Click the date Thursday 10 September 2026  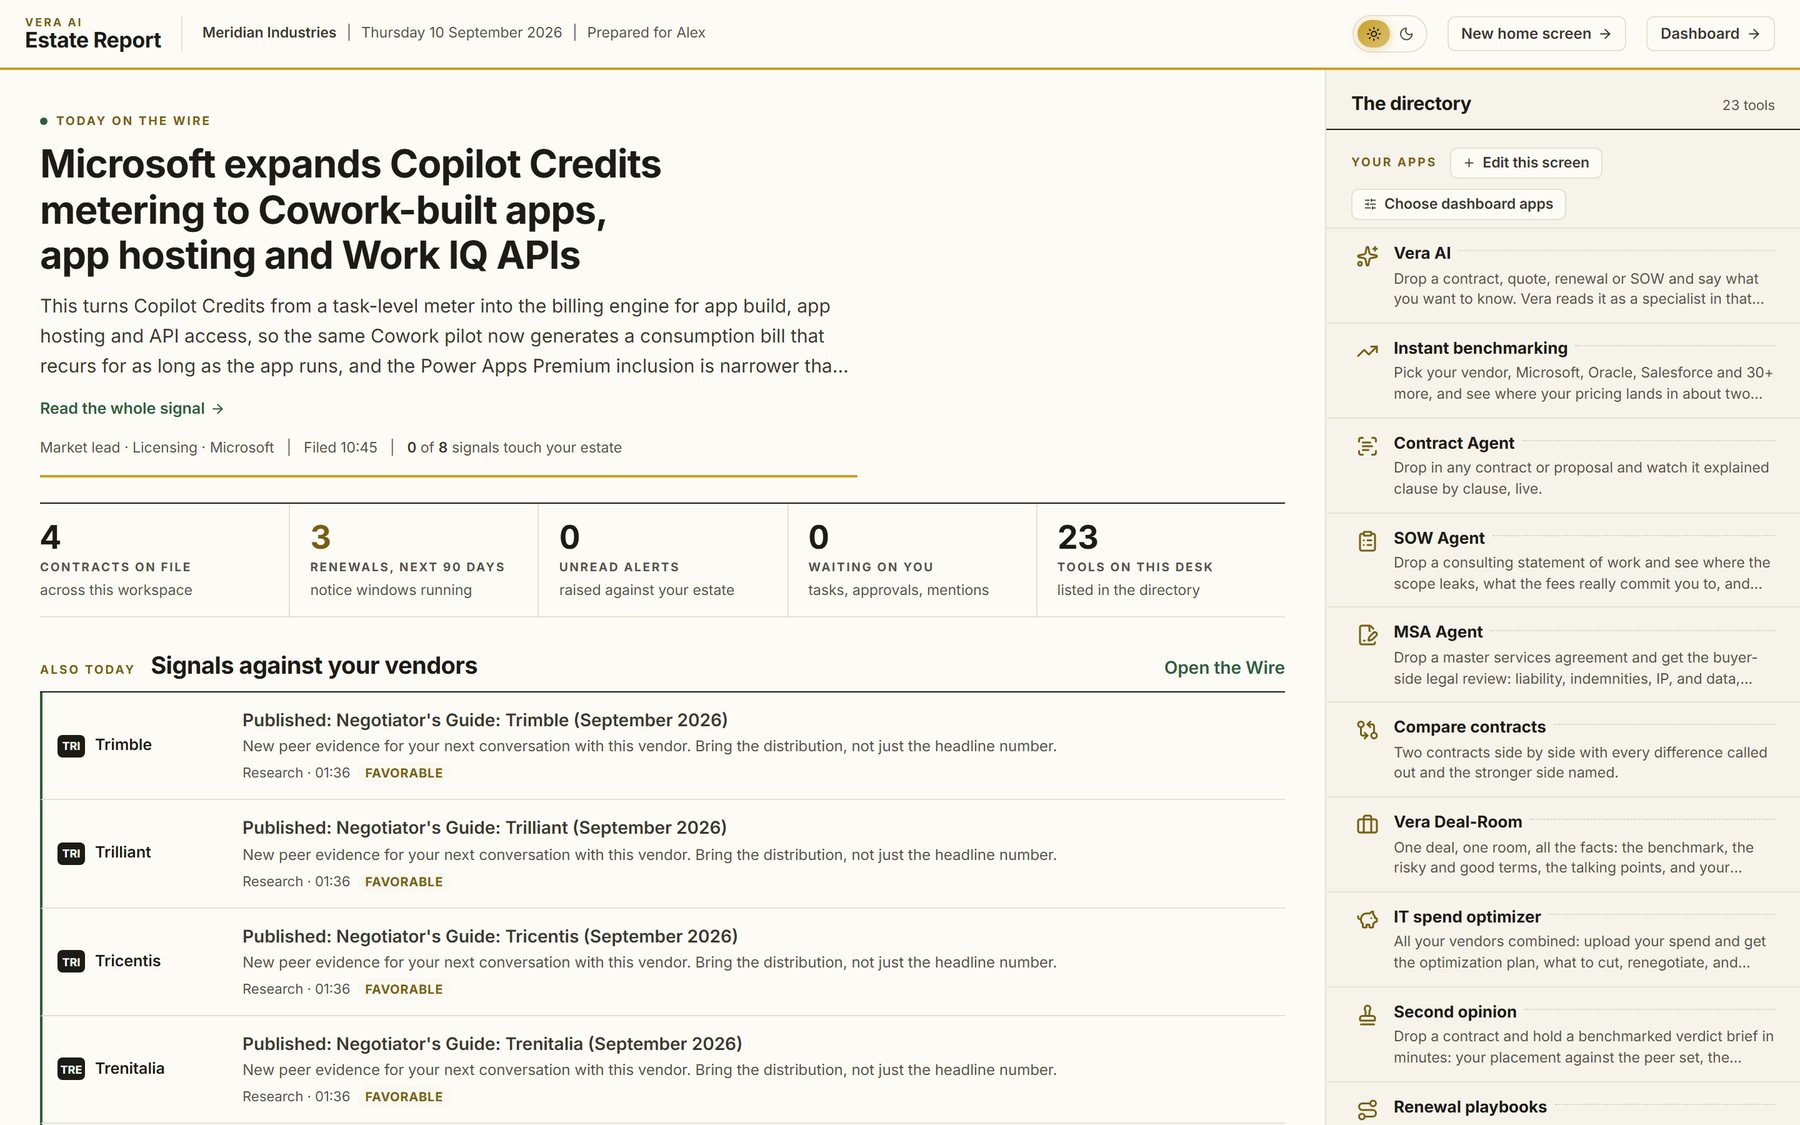pyautogui.click(x=461, y=33)
